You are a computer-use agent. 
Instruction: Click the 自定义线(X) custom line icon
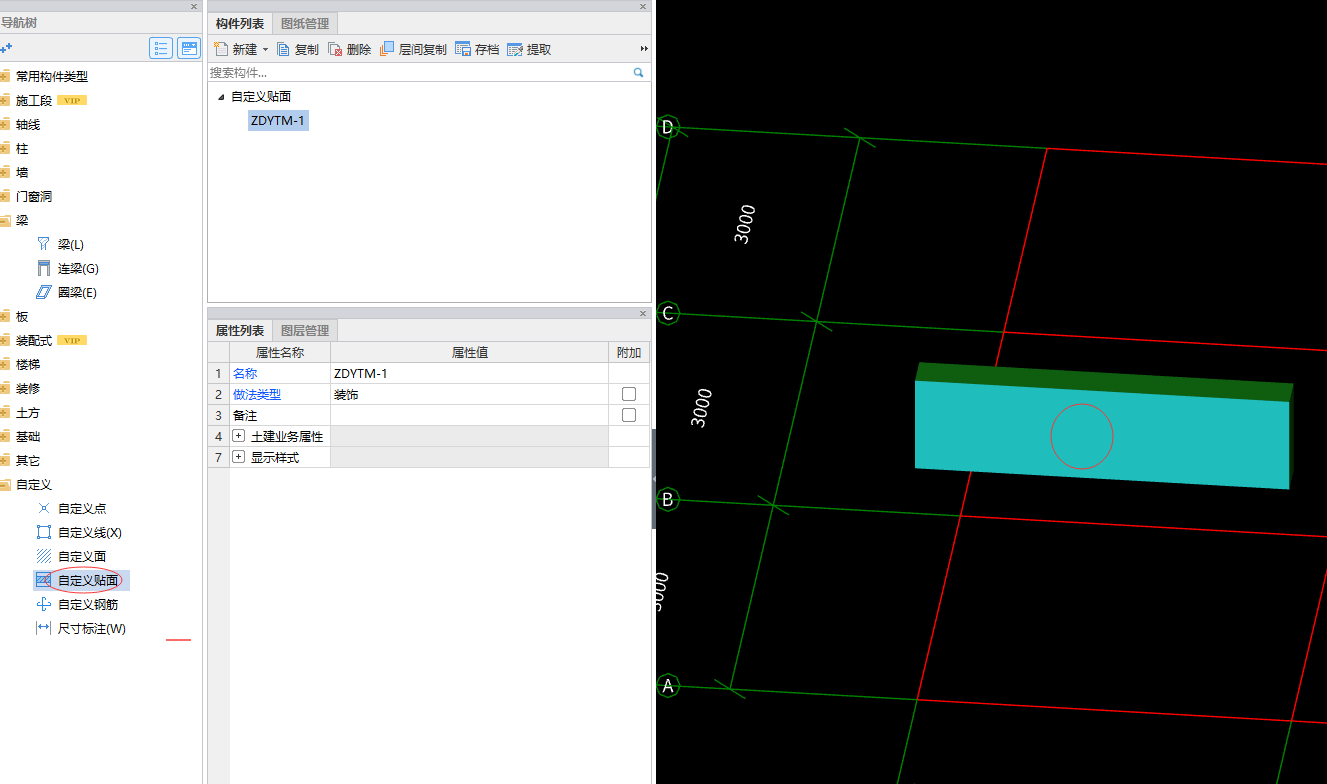(x=43, y=532)
